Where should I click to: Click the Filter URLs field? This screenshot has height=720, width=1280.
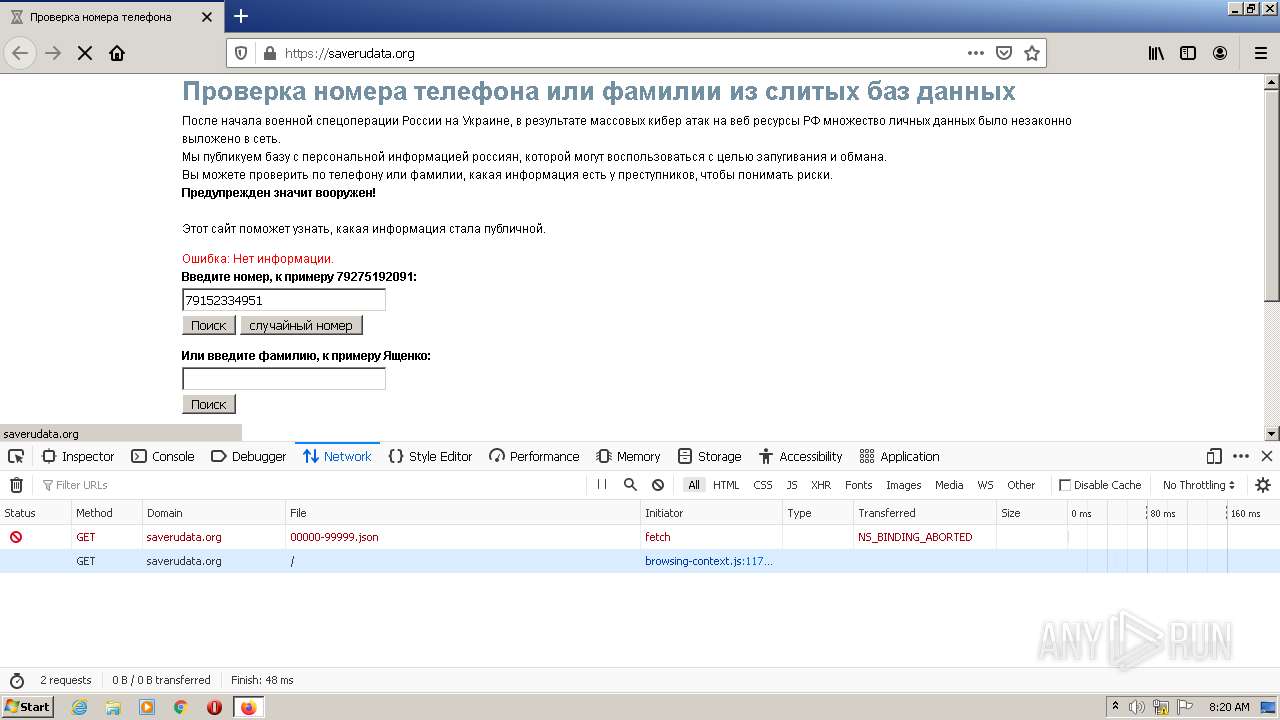(310, 485)
